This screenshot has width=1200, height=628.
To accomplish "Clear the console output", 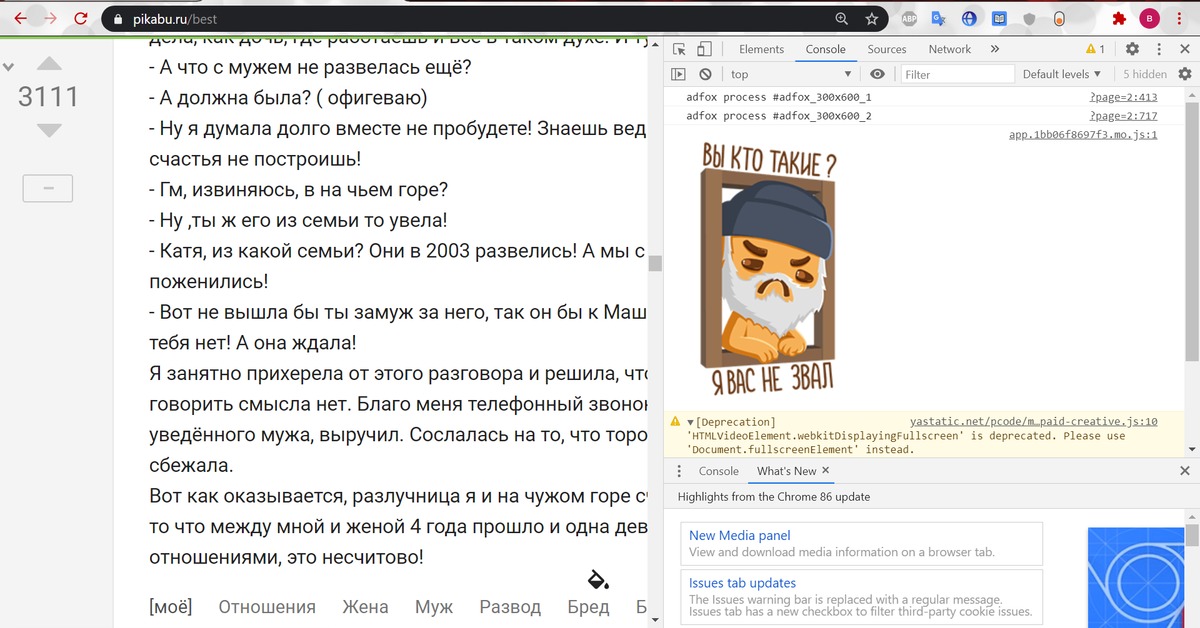I will pos(705,74).
